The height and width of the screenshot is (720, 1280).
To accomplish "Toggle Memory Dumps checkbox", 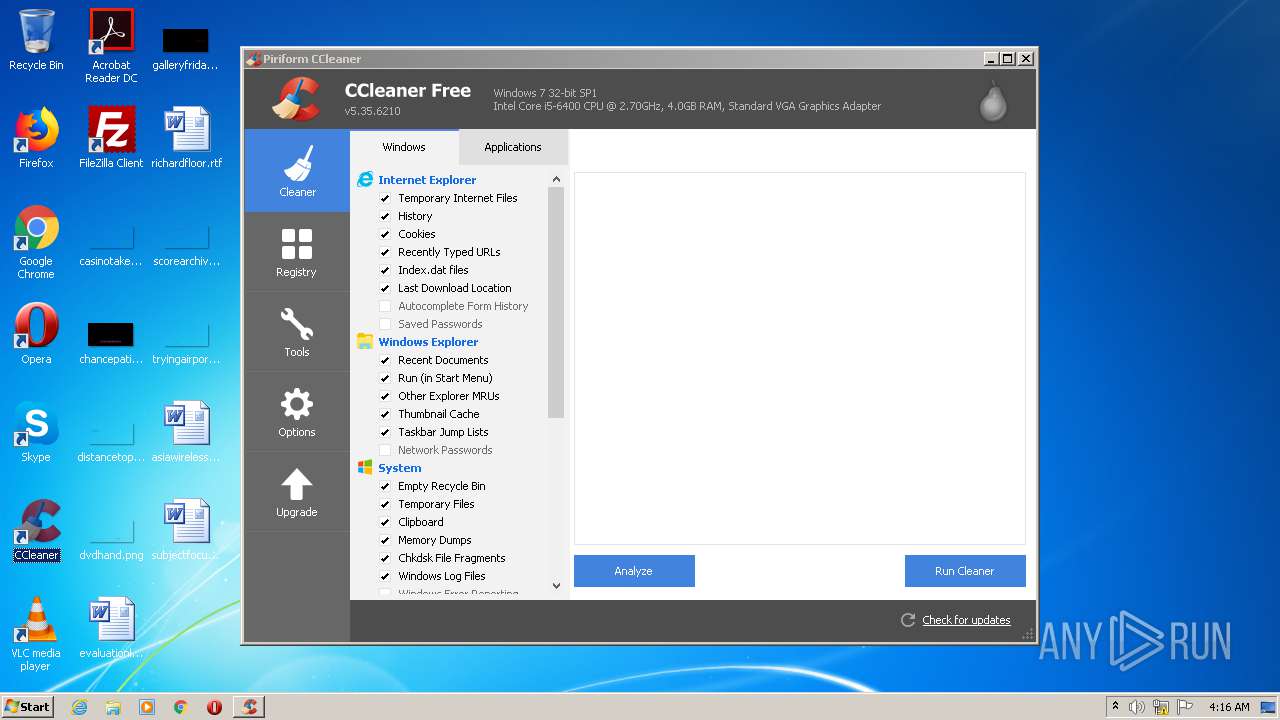I will (x=385, y=540).
